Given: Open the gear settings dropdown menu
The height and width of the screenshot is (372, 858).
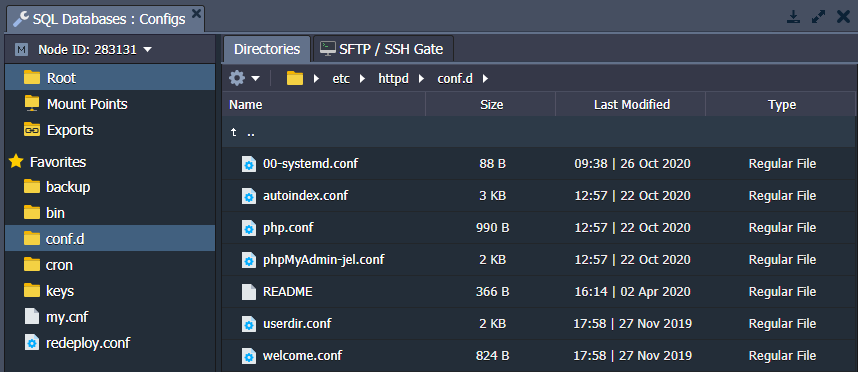Looking at the screenshot, I should [x=244, y=78].
